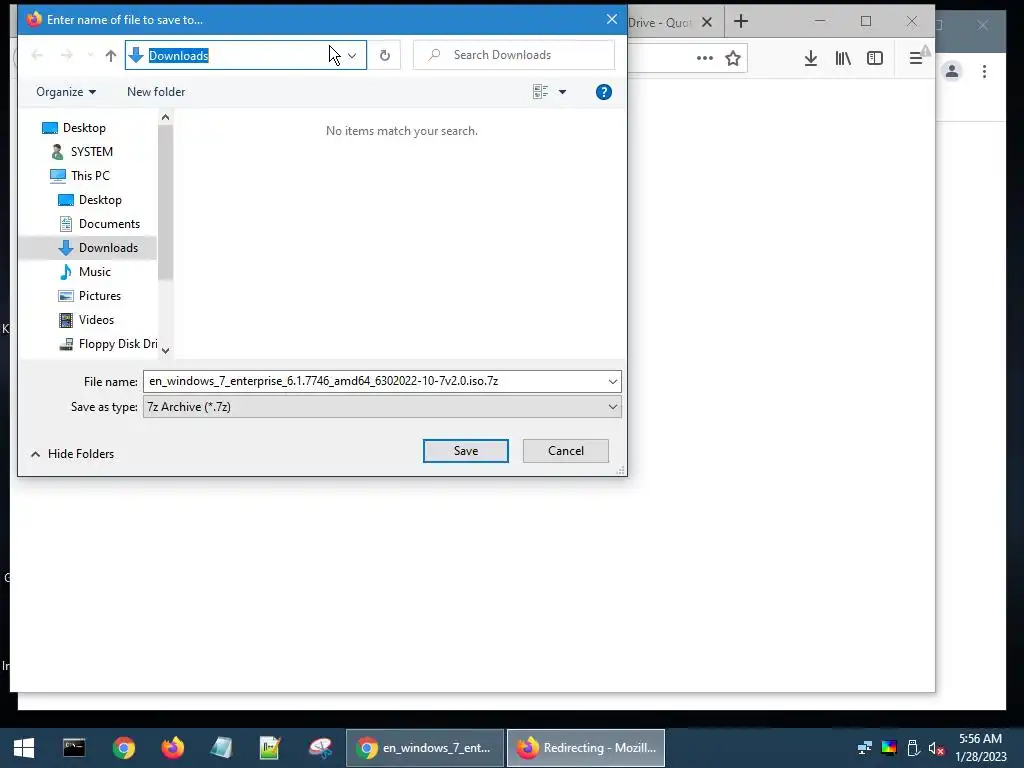
Task: Click in Search Downloads field
Action: [x=514, y=56]
